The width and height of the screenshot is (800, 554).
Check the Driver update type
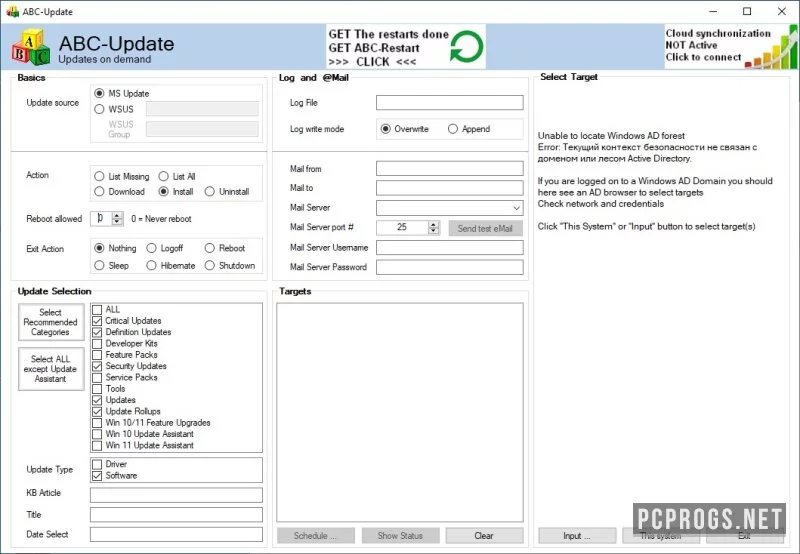[97, 464]
